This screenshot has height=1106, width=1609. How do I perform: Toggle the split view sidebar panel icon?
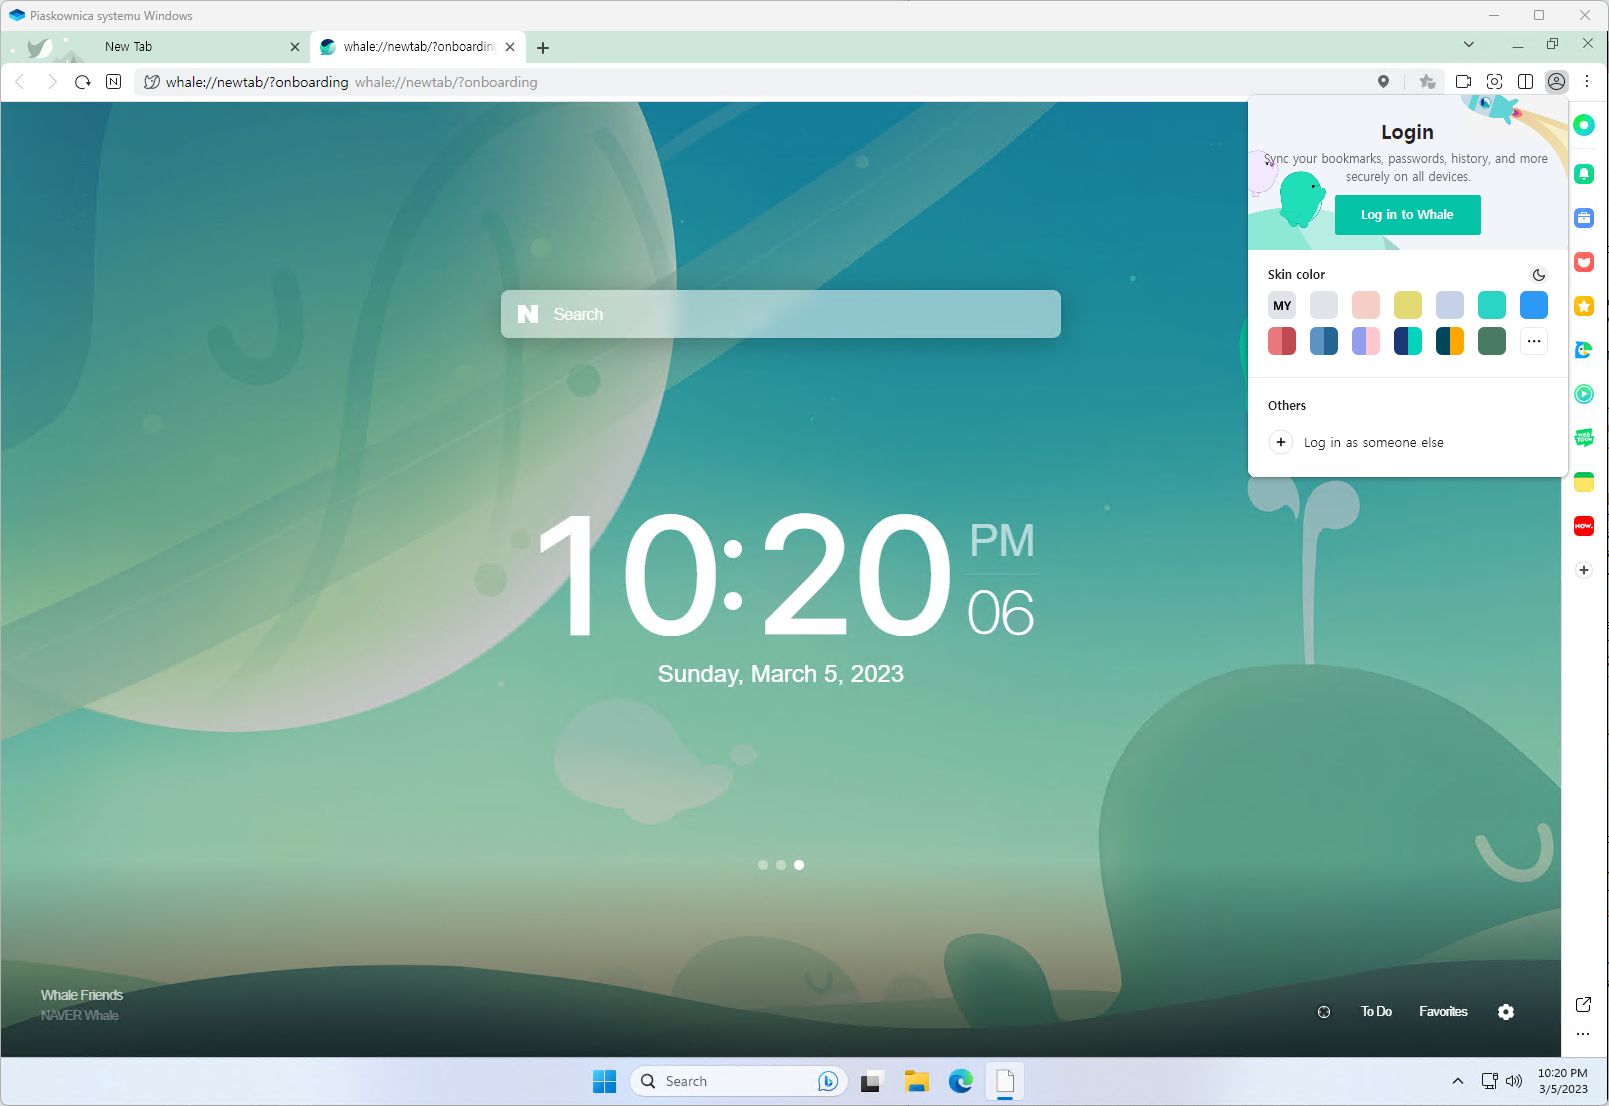(1525, 82)
